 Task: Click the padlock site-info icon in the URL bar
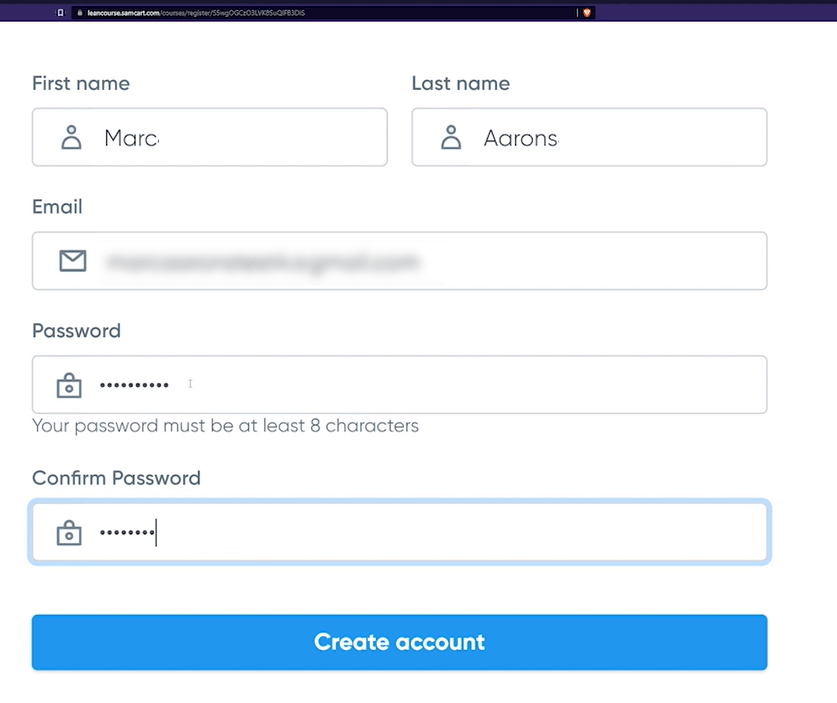tap(80, 13)
